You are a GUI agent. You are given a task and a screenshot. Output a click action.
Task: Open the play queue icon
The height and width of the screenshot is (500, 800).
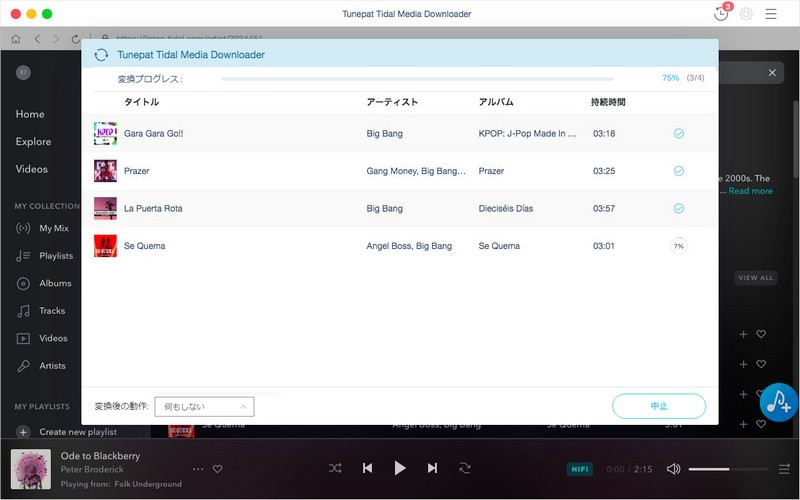[x=784, y=469]
